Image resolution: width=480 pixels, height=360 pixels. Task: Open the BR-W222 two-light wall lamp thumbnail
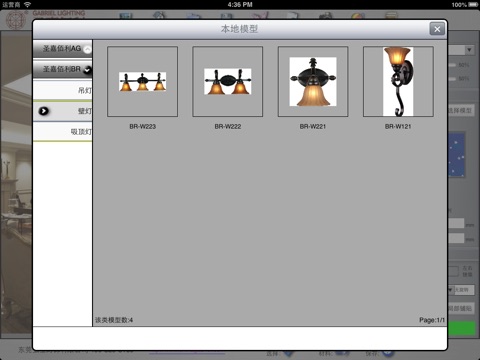pyautogui.click(x=228, y=82)
